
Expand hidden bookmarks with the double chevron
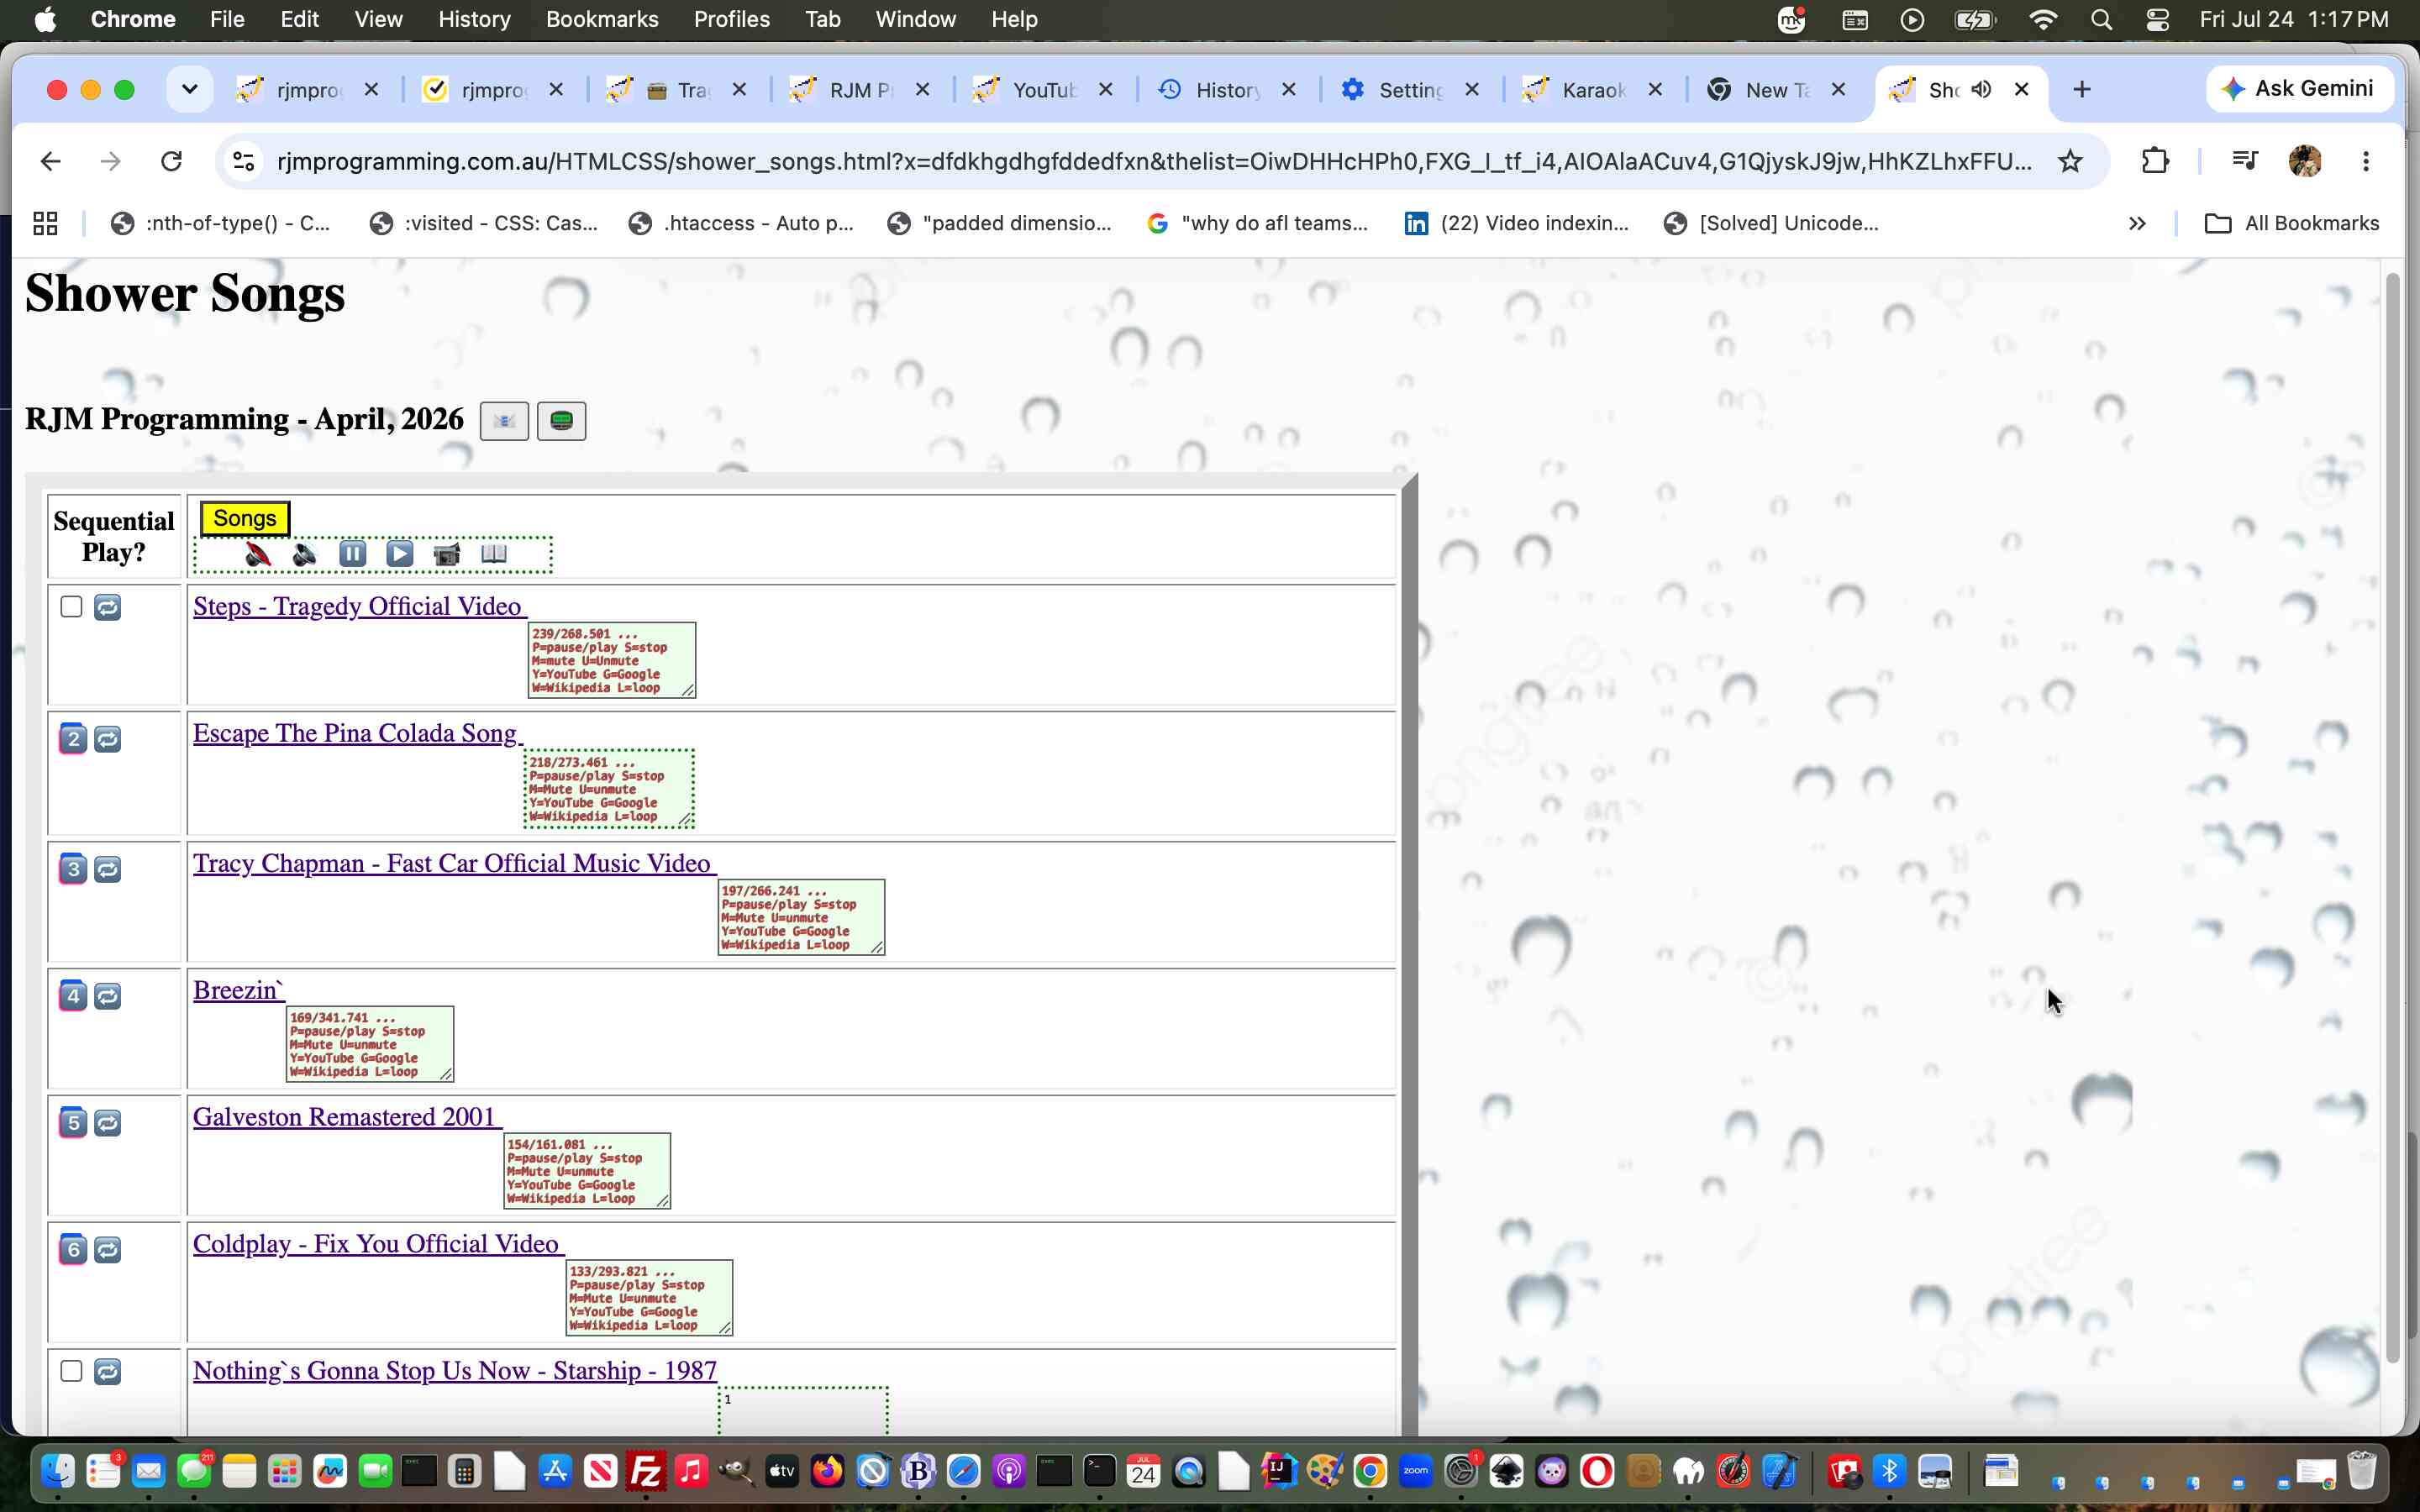click(2137, 223)
